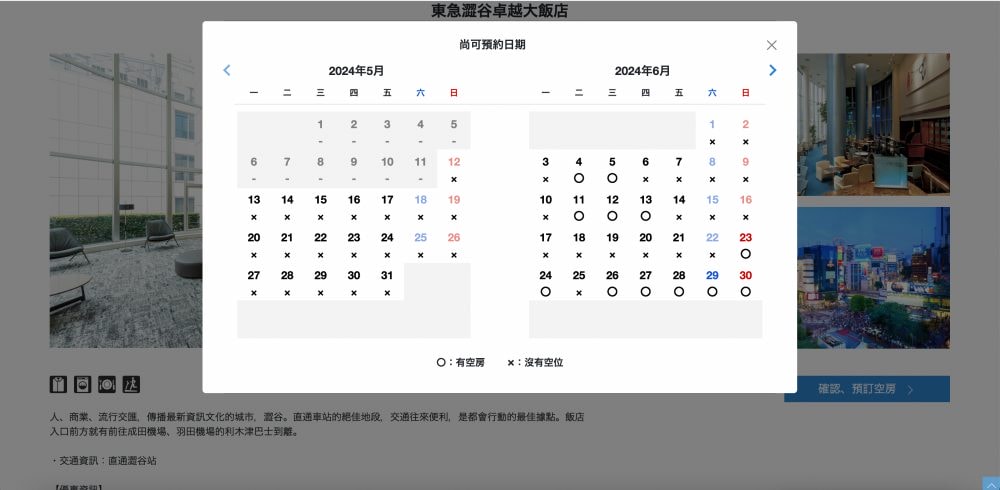Select June 24 available date

(545, 283)
